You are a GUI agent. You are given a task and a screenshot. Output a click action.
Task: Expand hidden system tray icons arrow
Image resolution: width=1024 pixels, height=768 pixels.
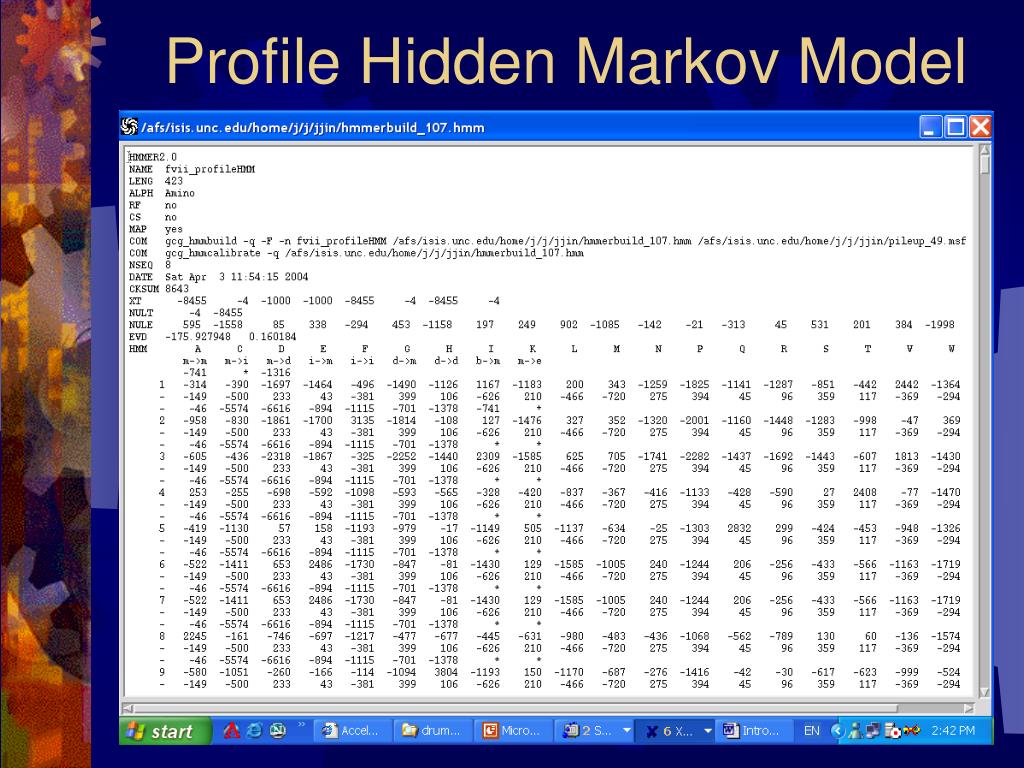tap(838, 731)
